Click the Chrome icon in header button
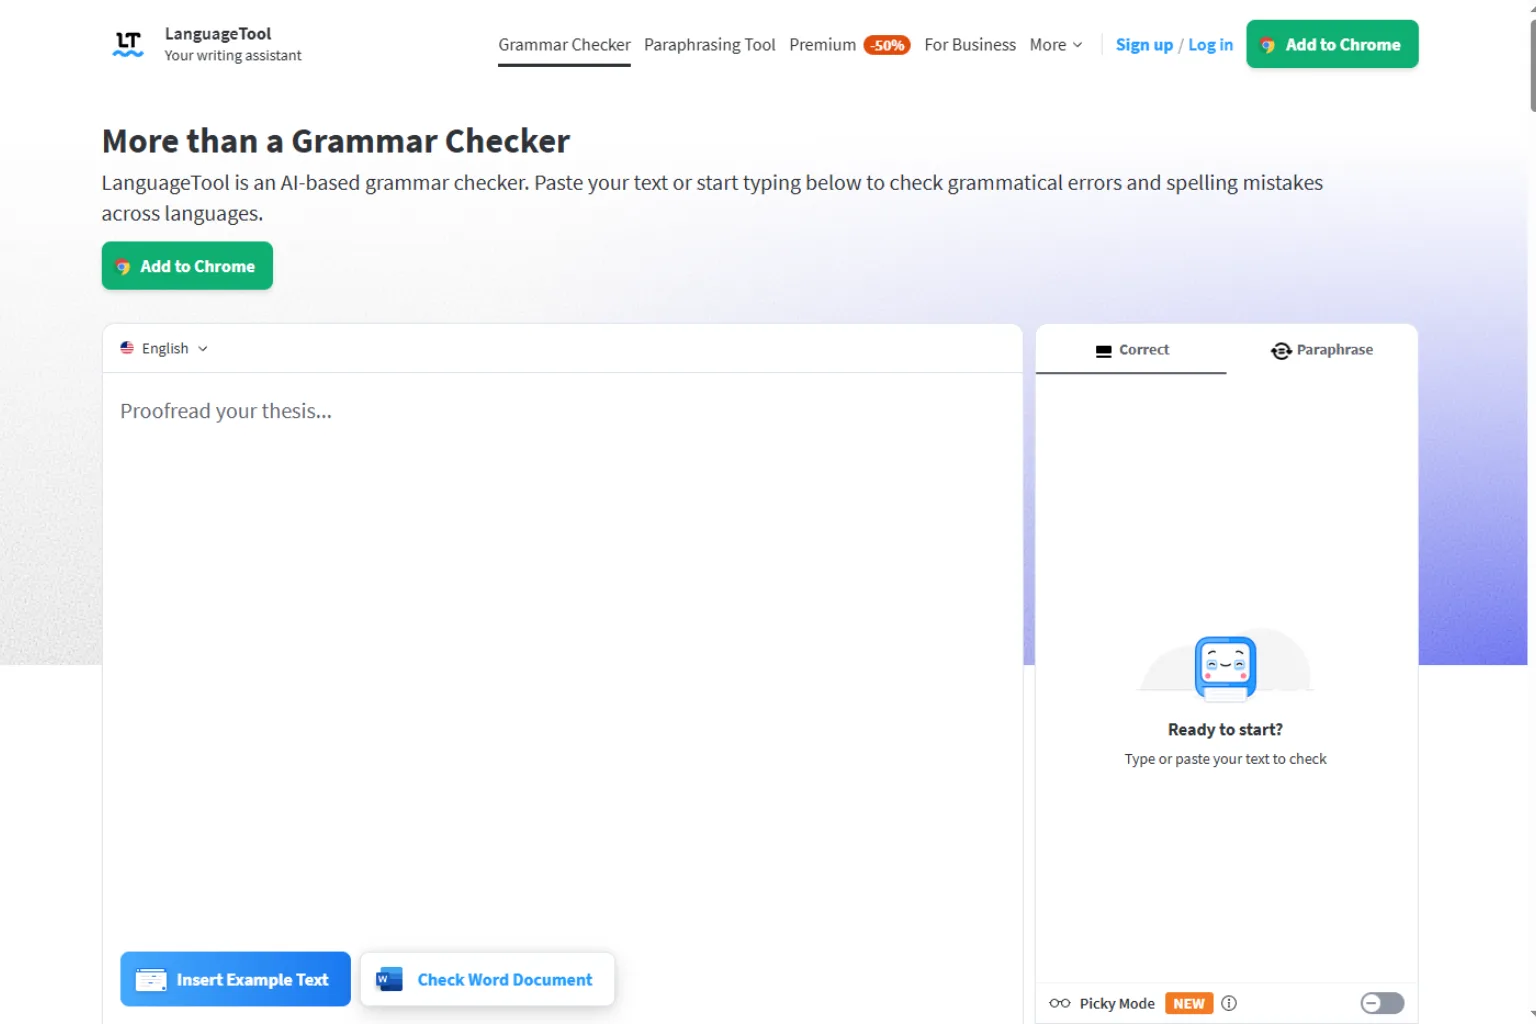This screenshot has height=1024, width=1536. [x=1267, y=45]
